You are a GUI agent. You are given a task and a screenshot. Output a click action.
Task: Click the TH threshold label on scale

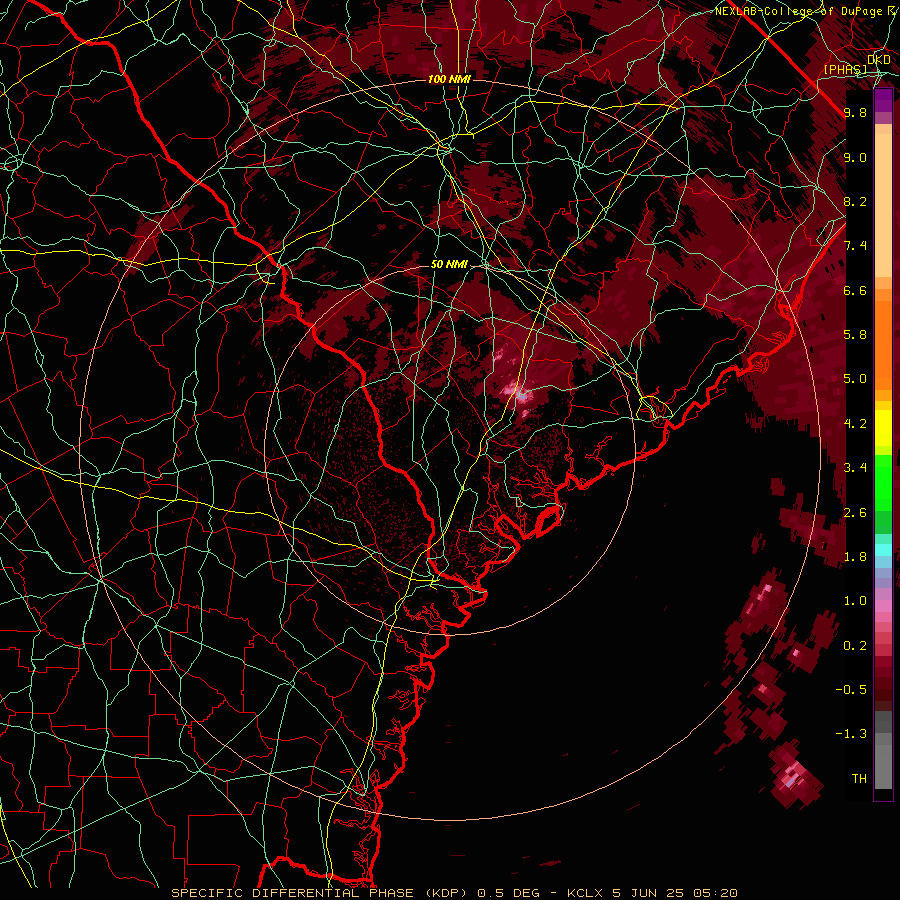[x=859, y=778]
